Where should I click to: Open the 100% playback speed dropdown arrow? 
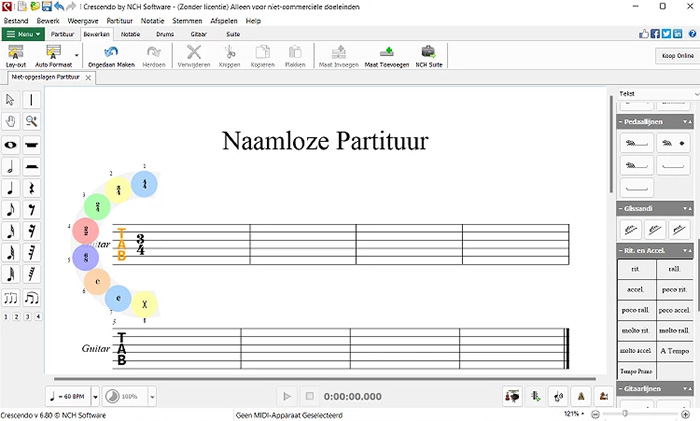coord(152,396)
